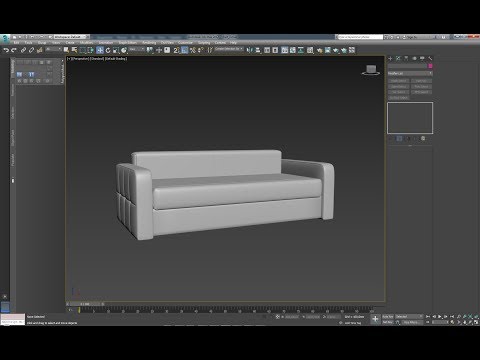This screenshot has width=480, height=360.
Task: Click the Align tool icon
Action: click(257, 50)
